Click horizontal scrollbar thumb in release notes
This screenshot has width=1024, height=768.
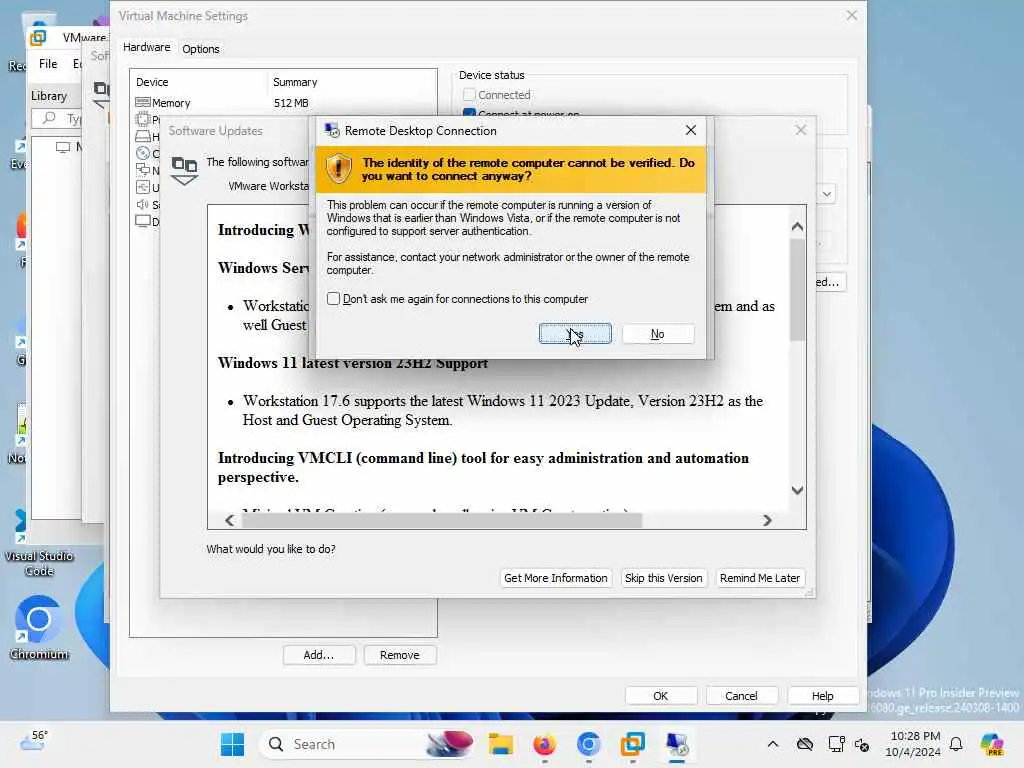[x=442, y=520]
